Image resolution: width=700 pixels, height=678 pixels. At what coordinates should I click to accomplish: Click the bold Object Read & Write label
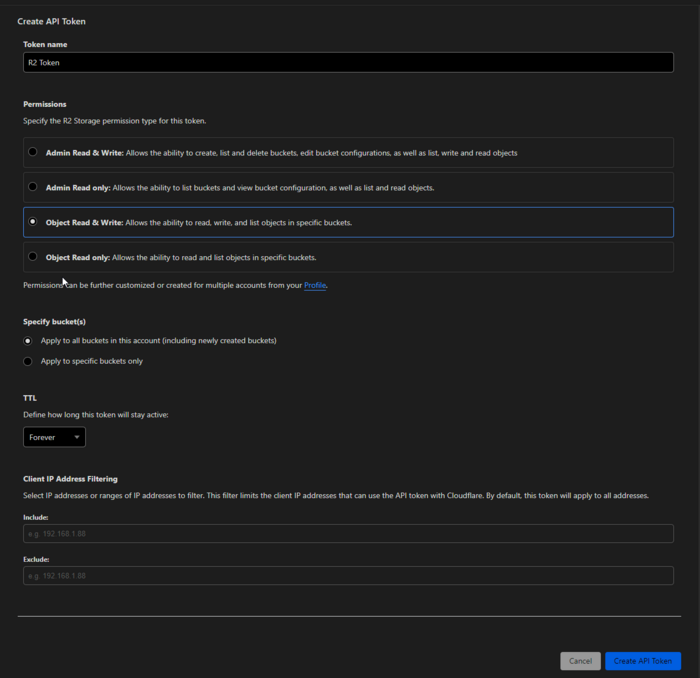coord(84,223)
